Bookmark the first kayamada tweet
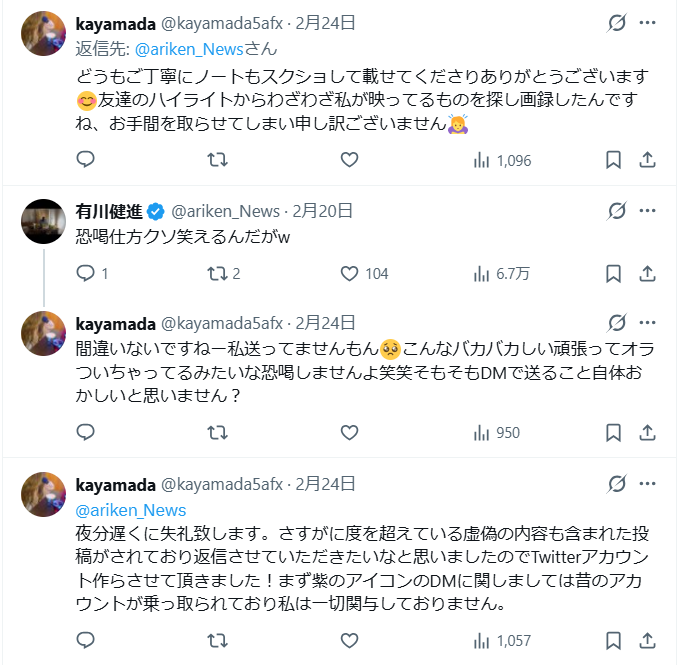 click(614, 159)
